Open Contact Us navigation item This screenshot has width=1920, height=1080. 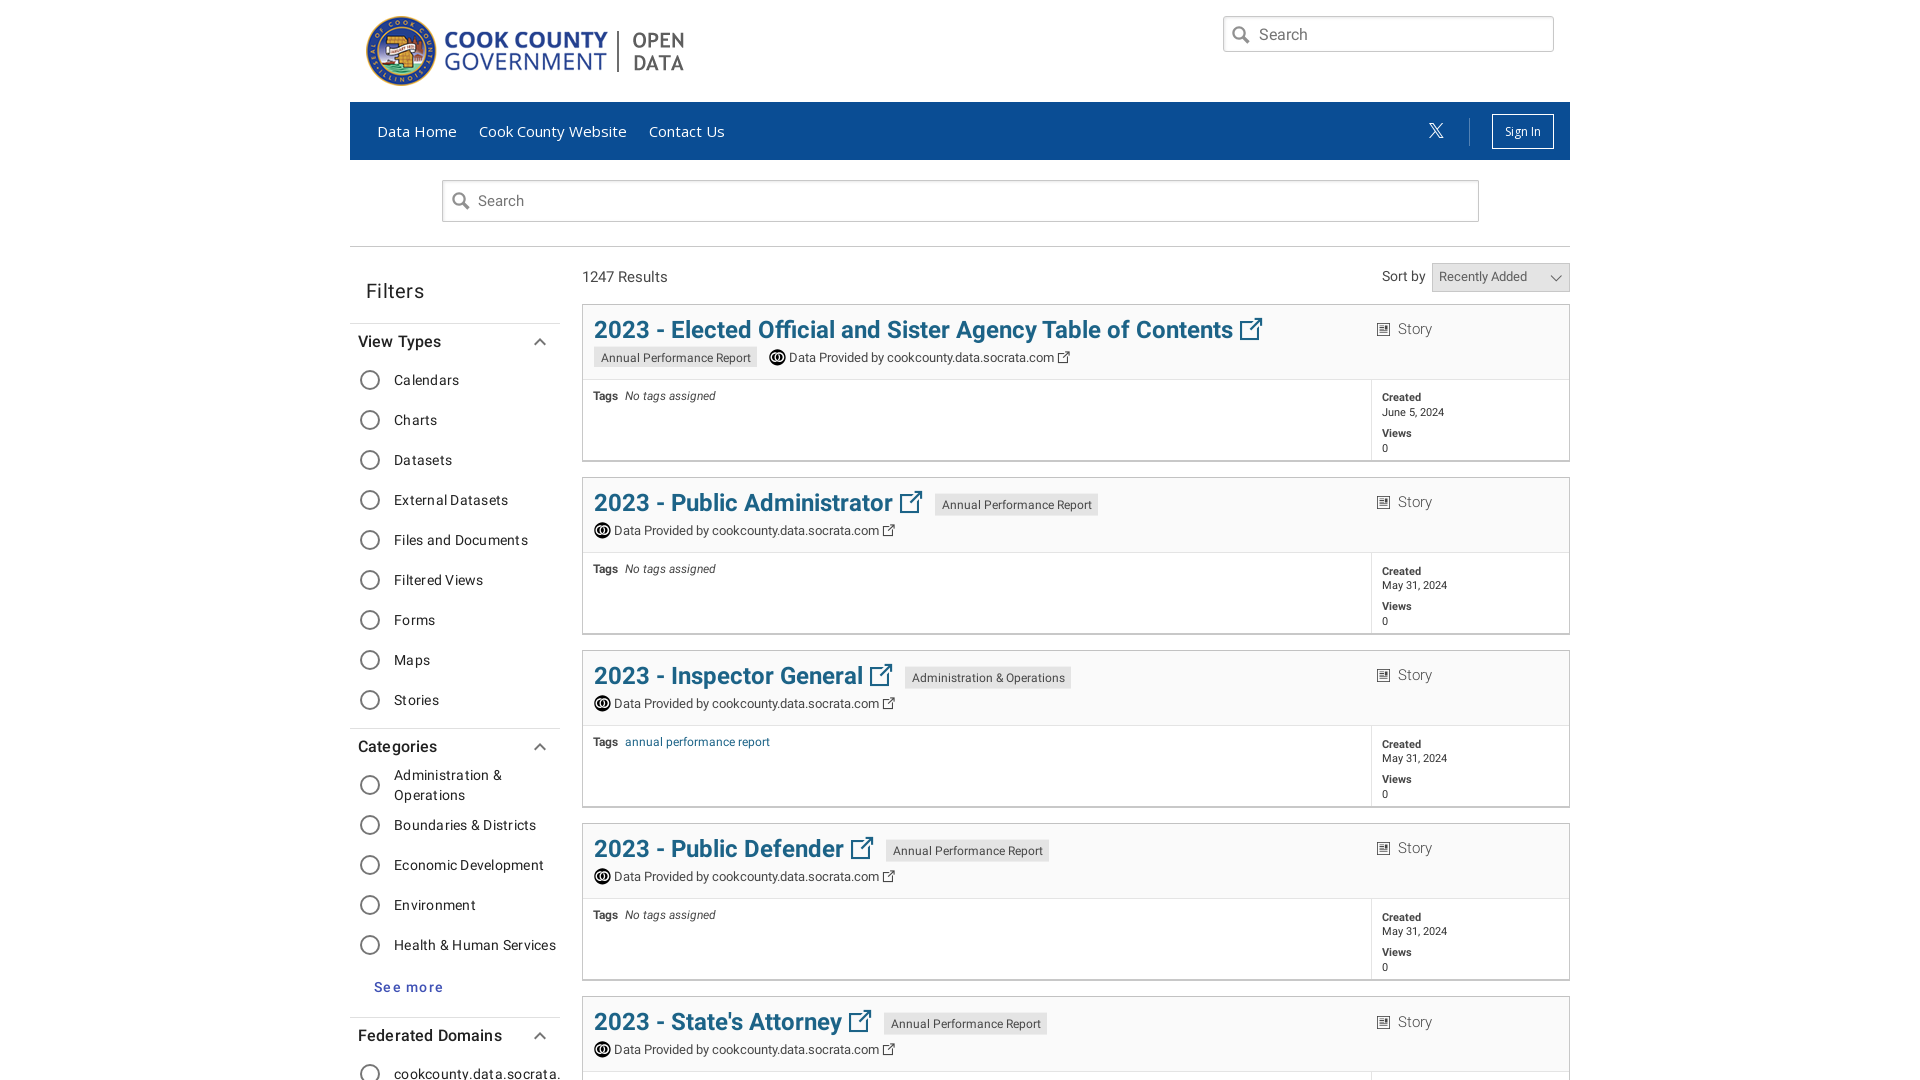click(x=686, y=131)
